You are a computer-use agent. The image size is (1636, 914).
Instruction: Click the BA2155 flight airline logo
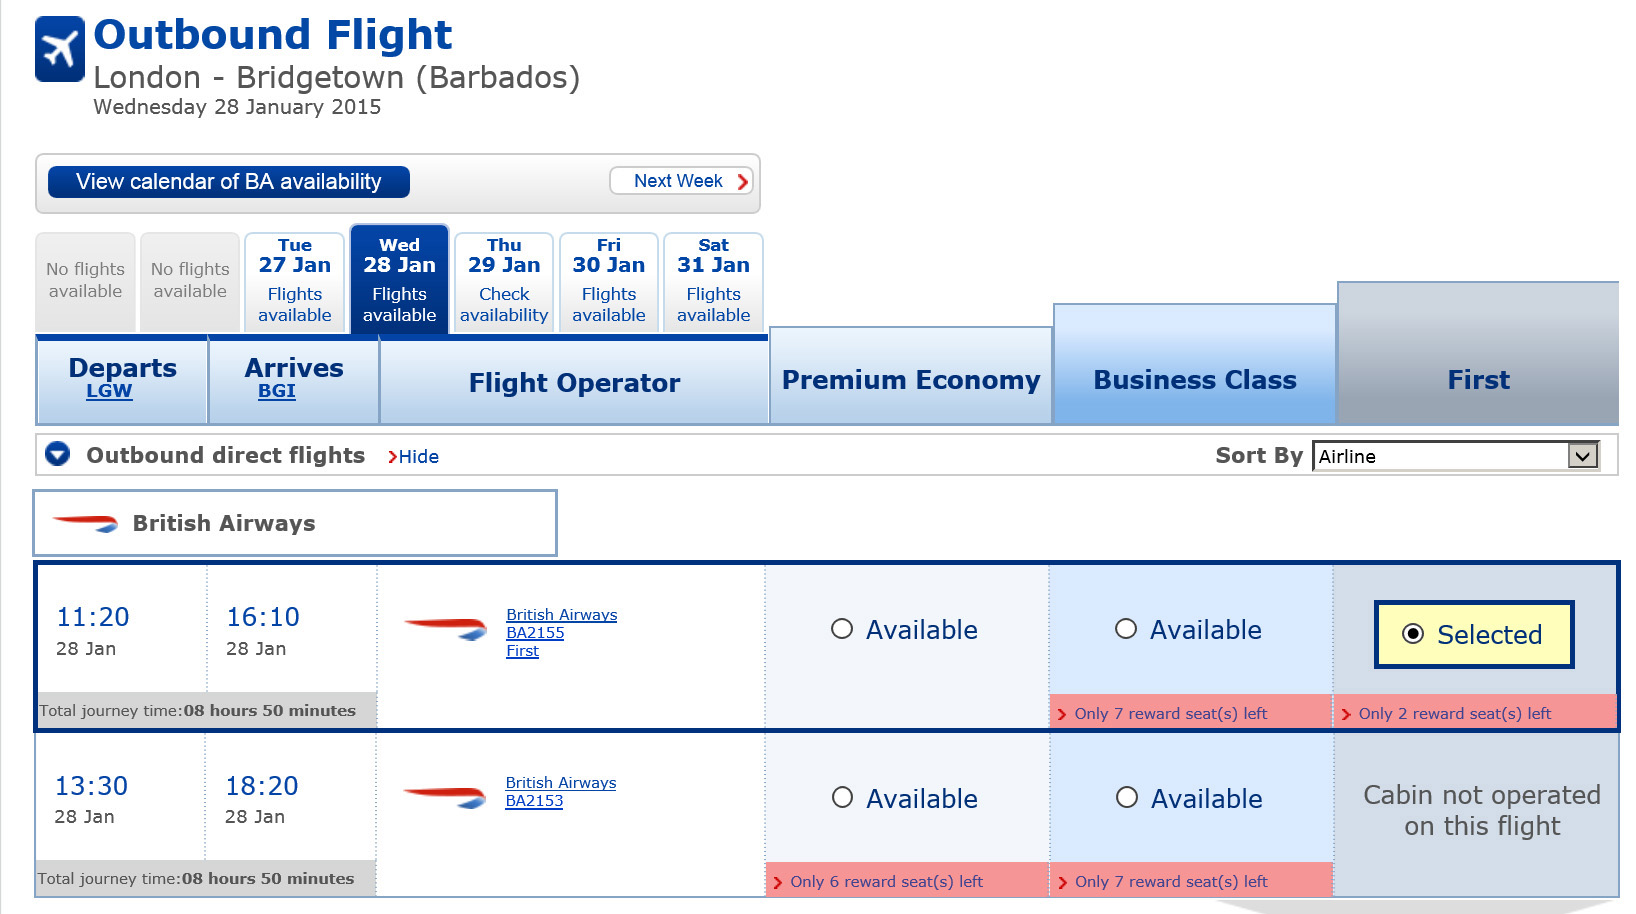445,628
